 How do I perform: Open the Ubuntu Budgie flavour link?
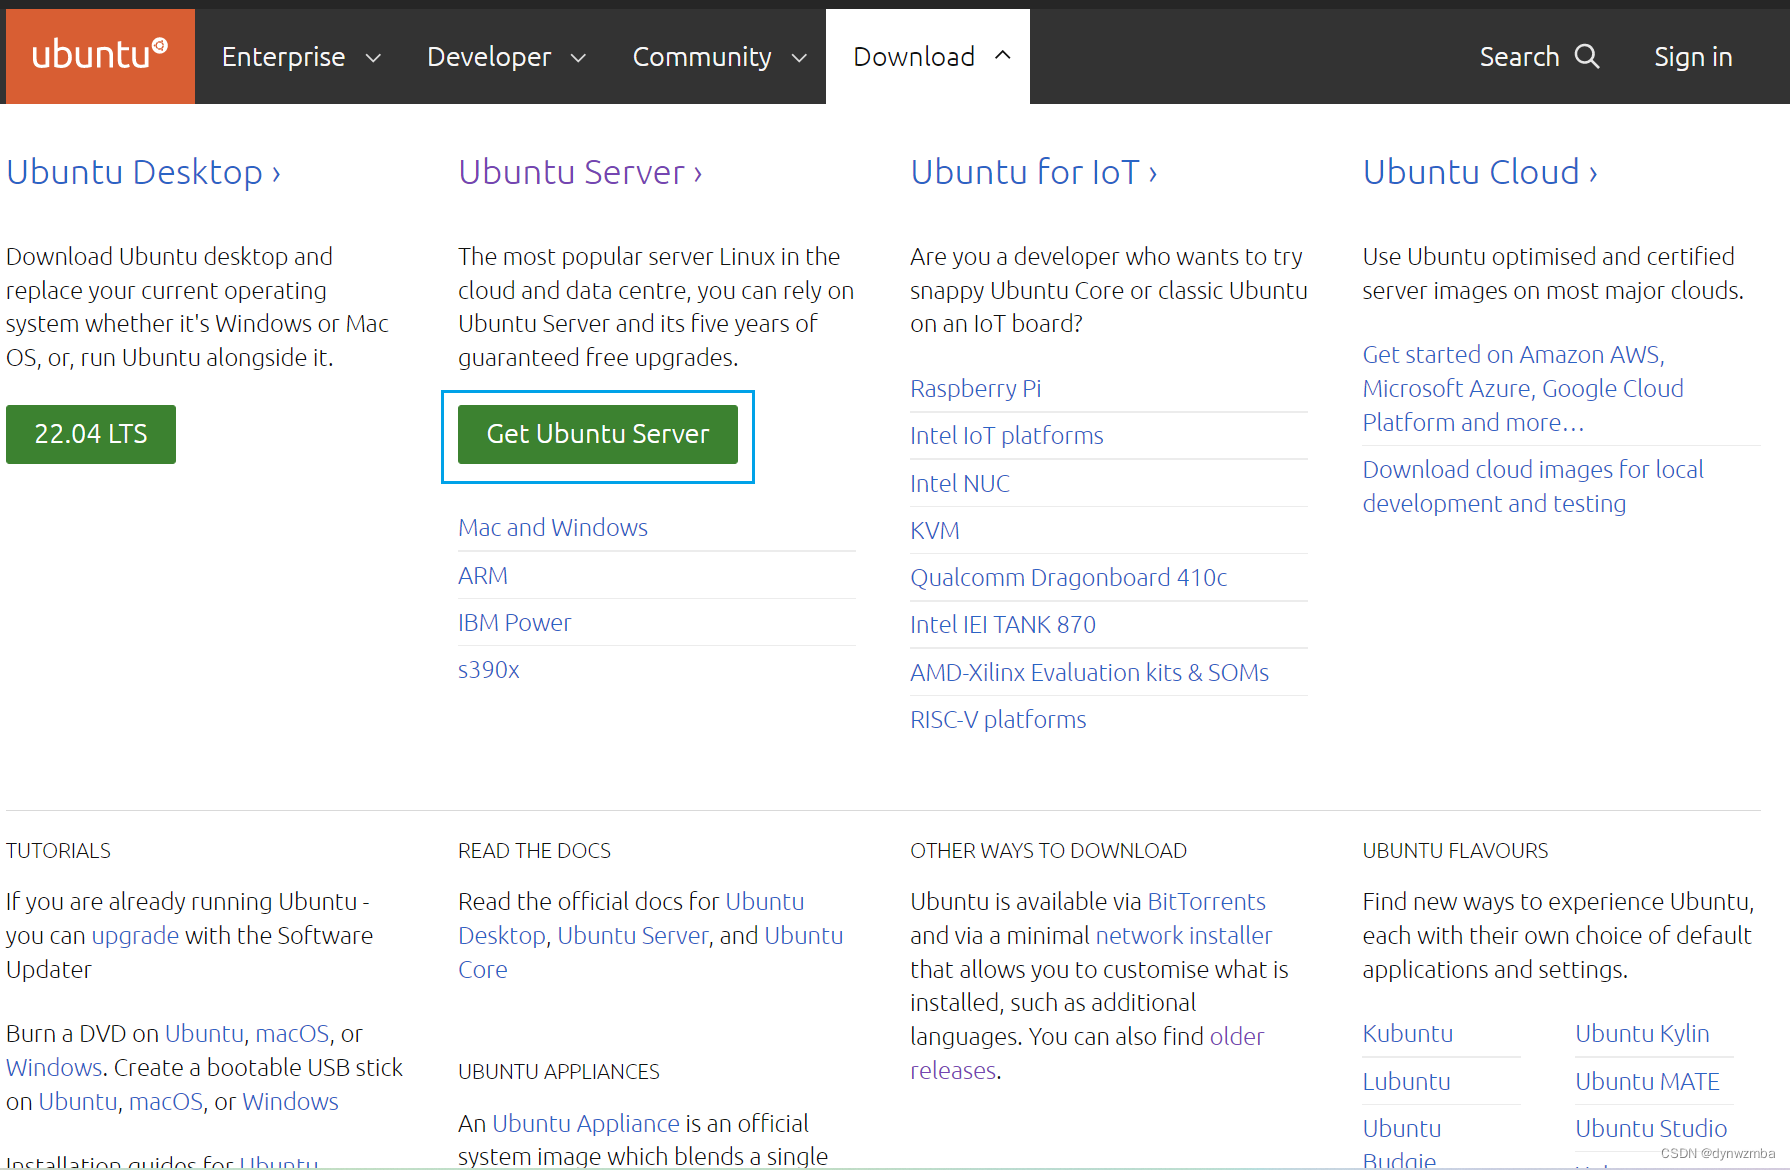pos(1402,1145)
